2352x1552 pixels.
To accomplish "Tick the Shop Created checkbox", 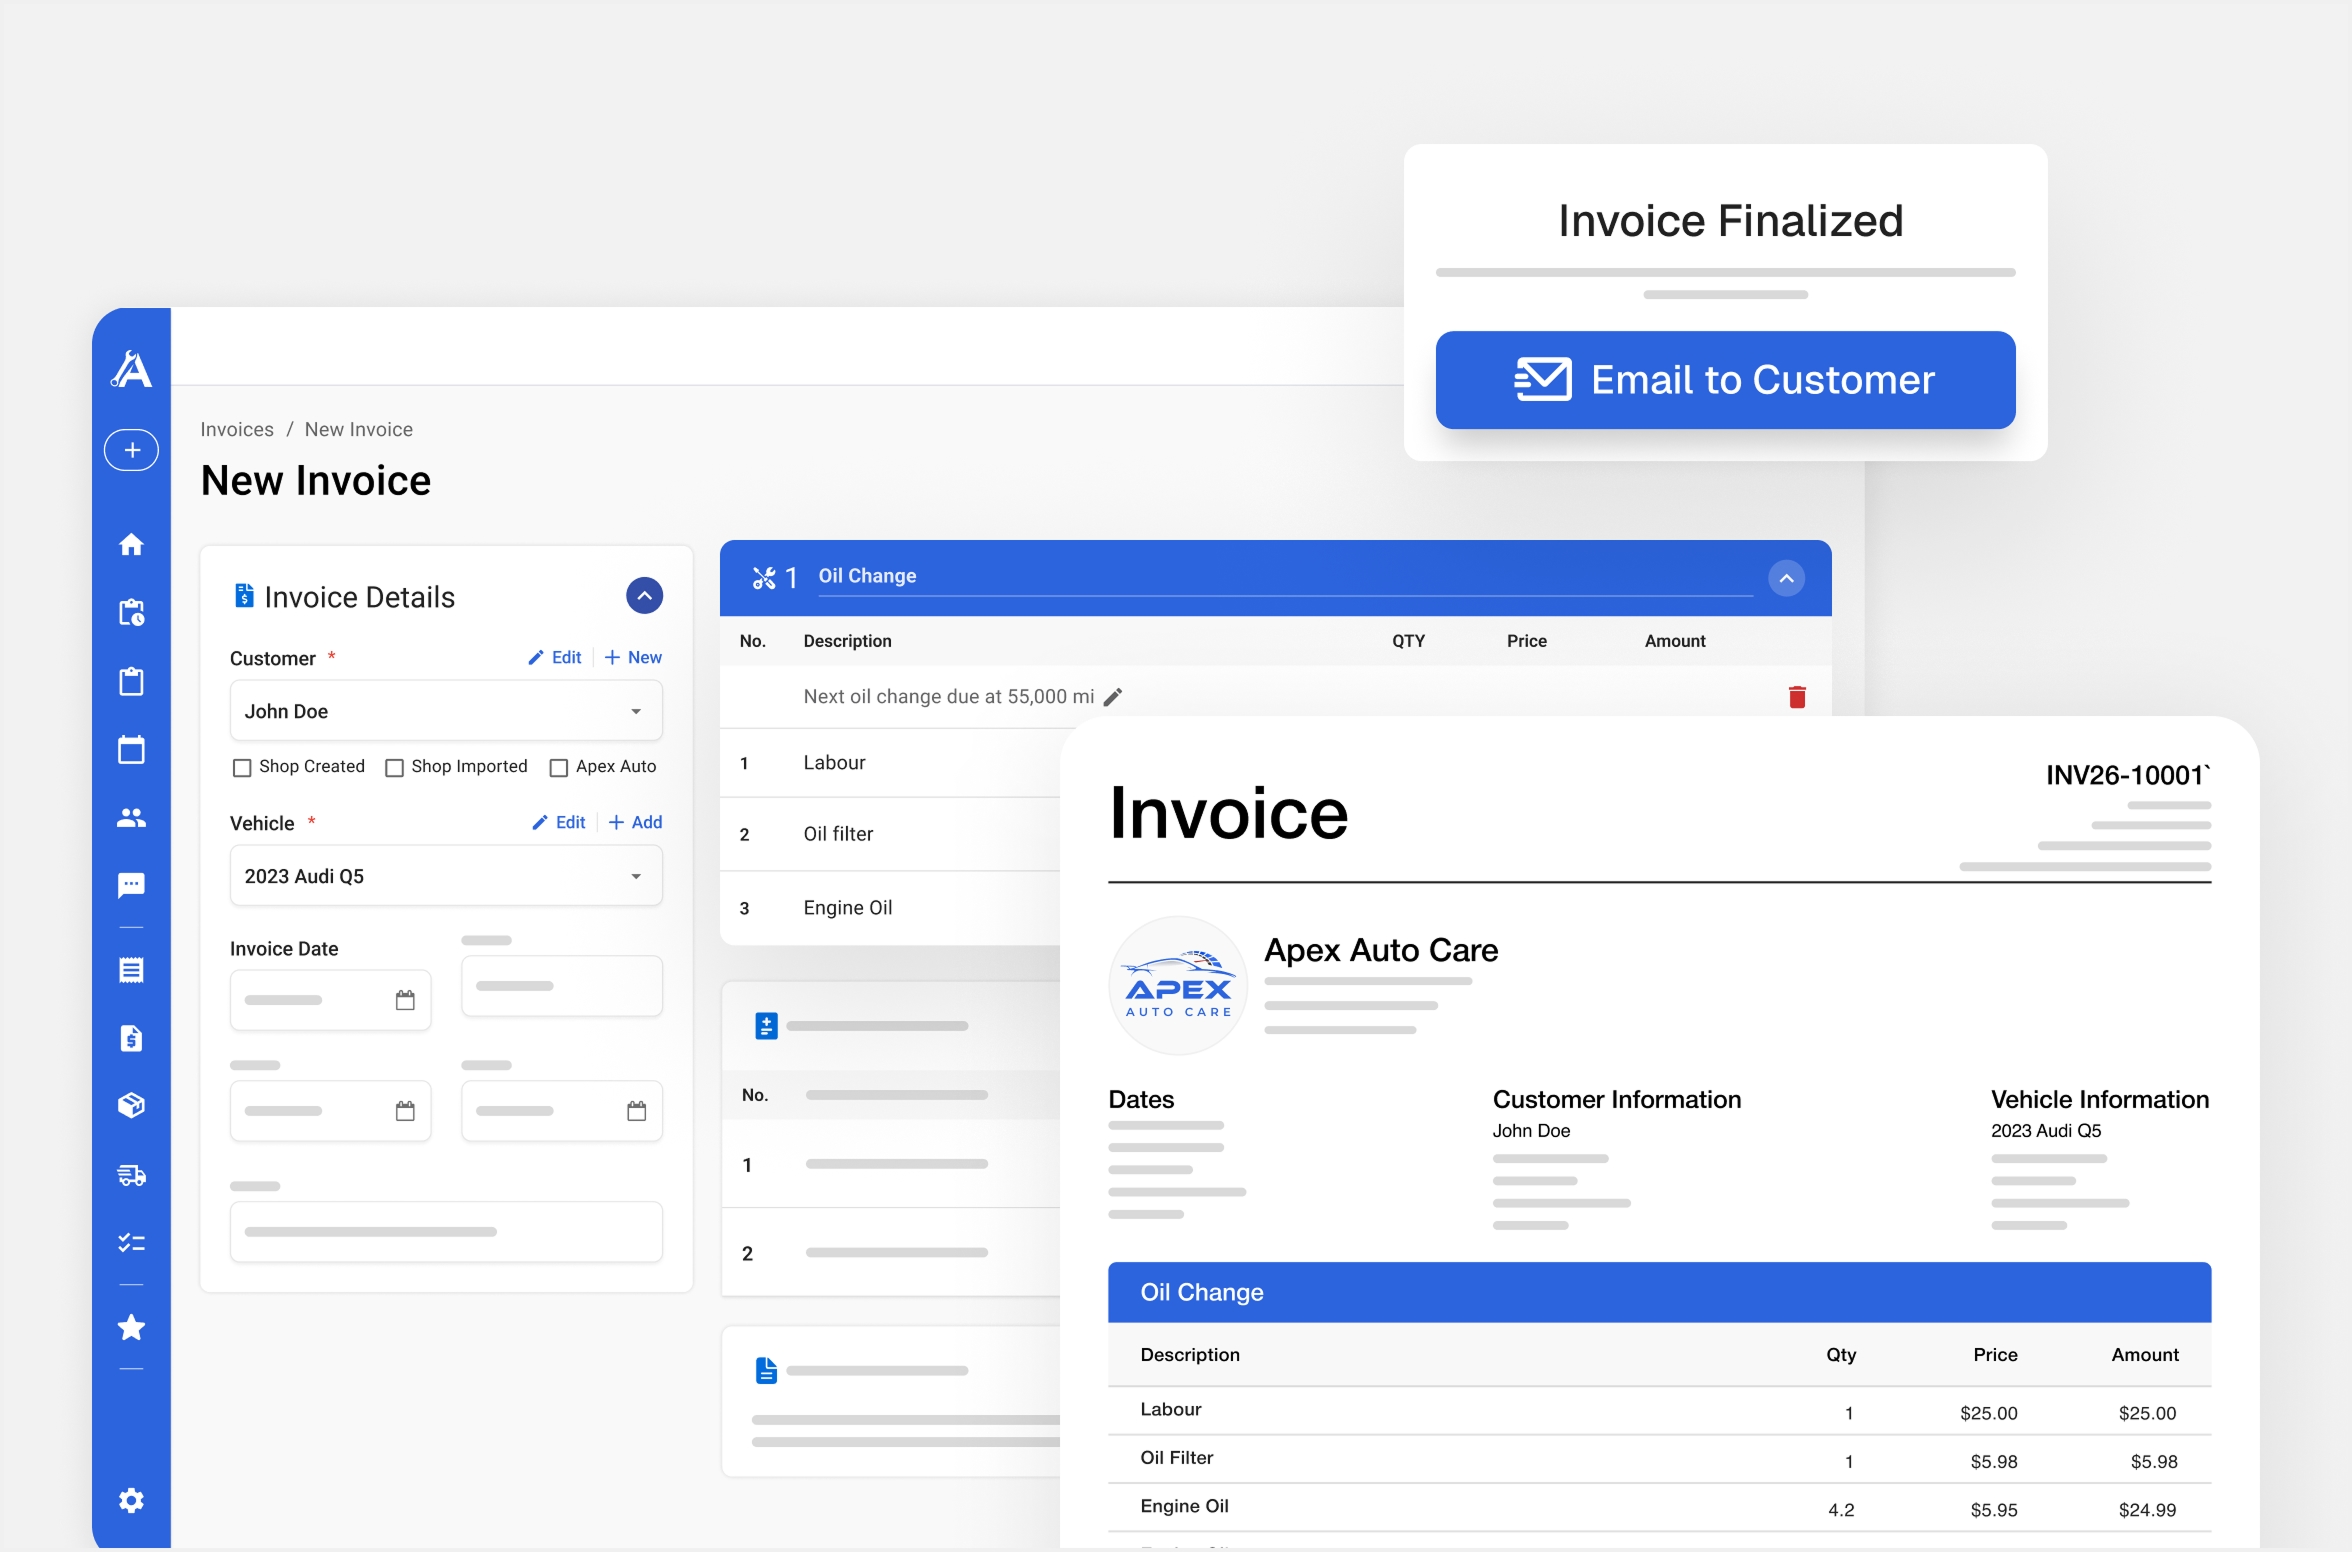I will click(241, 767).
